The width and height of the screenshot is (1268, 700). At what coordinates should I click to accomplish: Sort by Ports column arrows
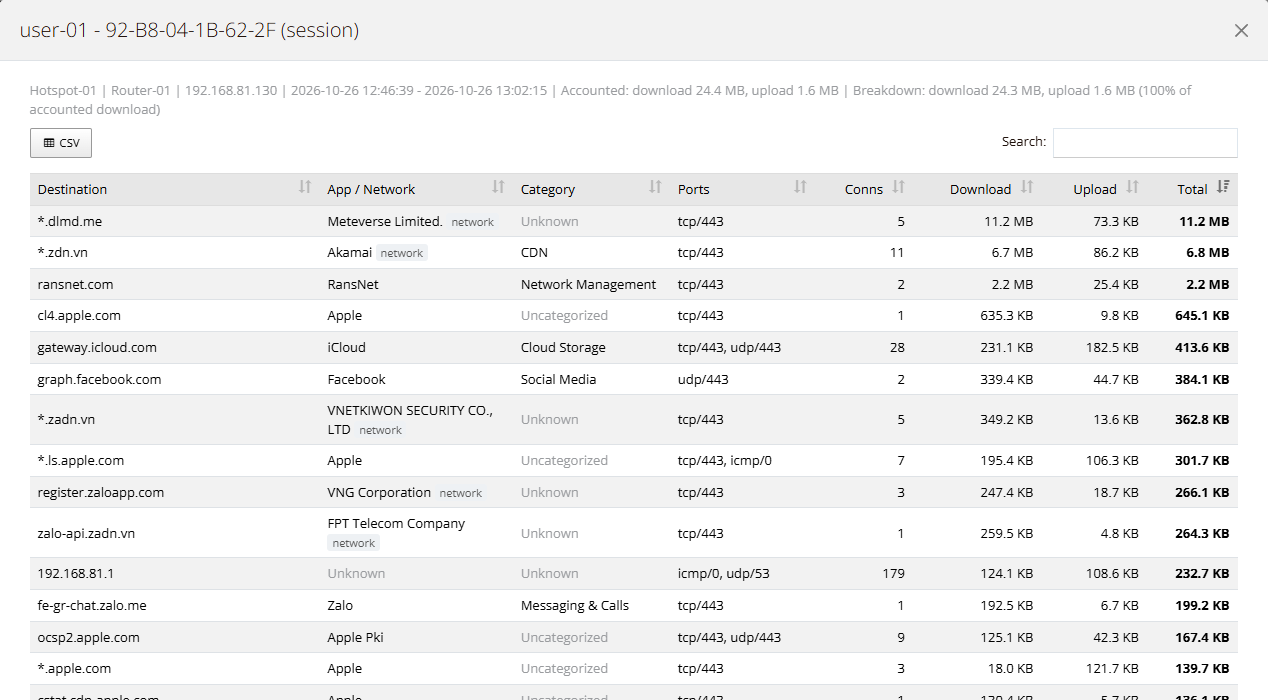click(x=800, y=187)
